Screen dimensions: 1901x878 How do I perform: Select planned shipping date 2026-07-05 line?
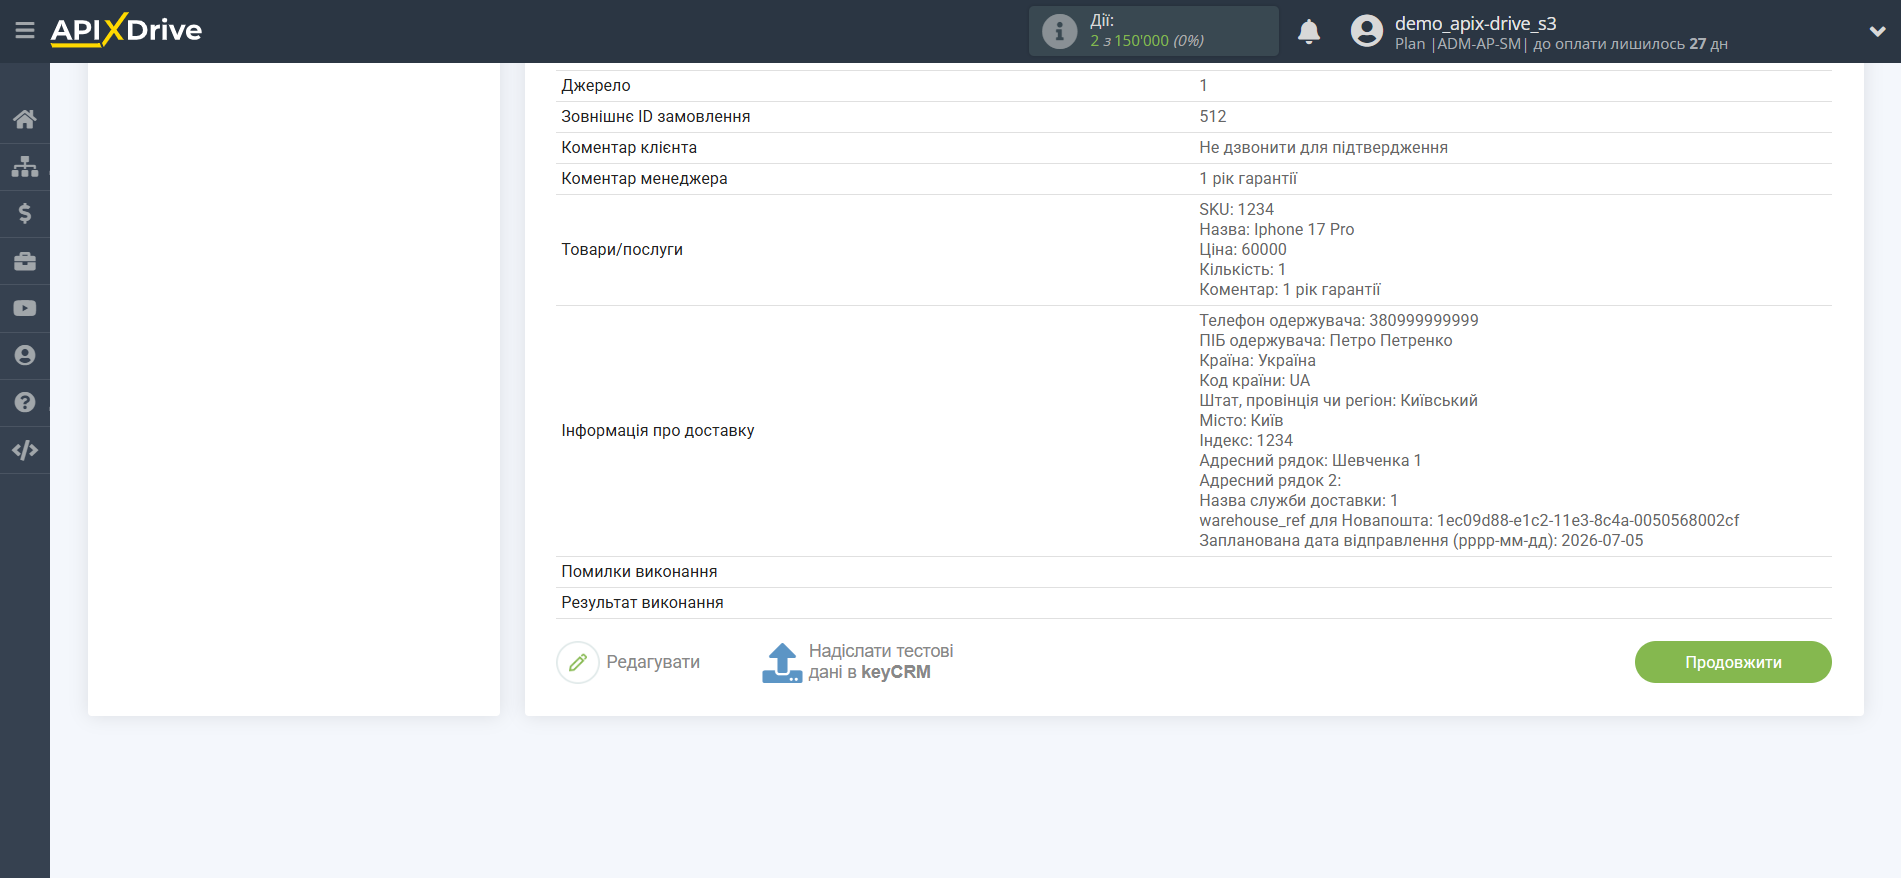(1421, 541)
